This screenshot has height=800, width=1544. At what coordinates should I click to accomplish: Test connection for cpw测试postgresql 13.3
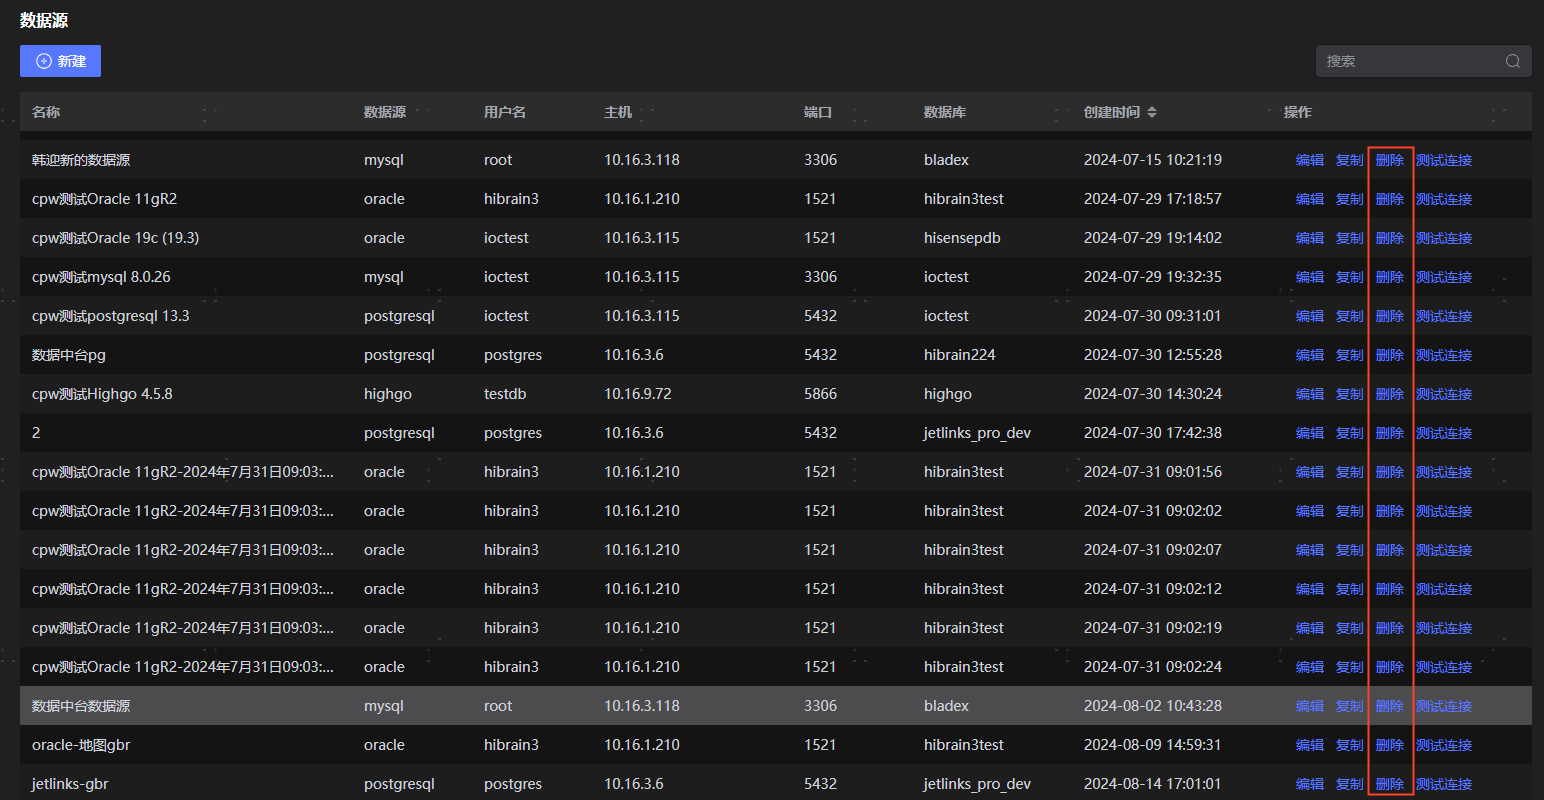tap(1444, 316)
